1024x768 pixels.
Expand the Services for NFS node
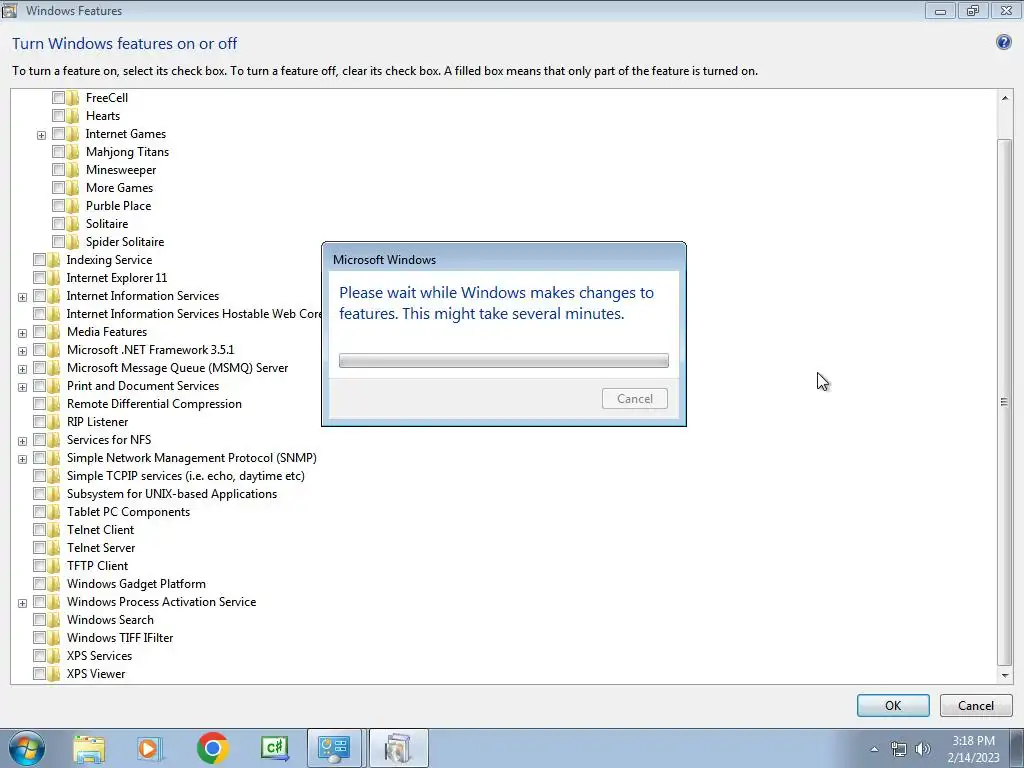point(22,441)
